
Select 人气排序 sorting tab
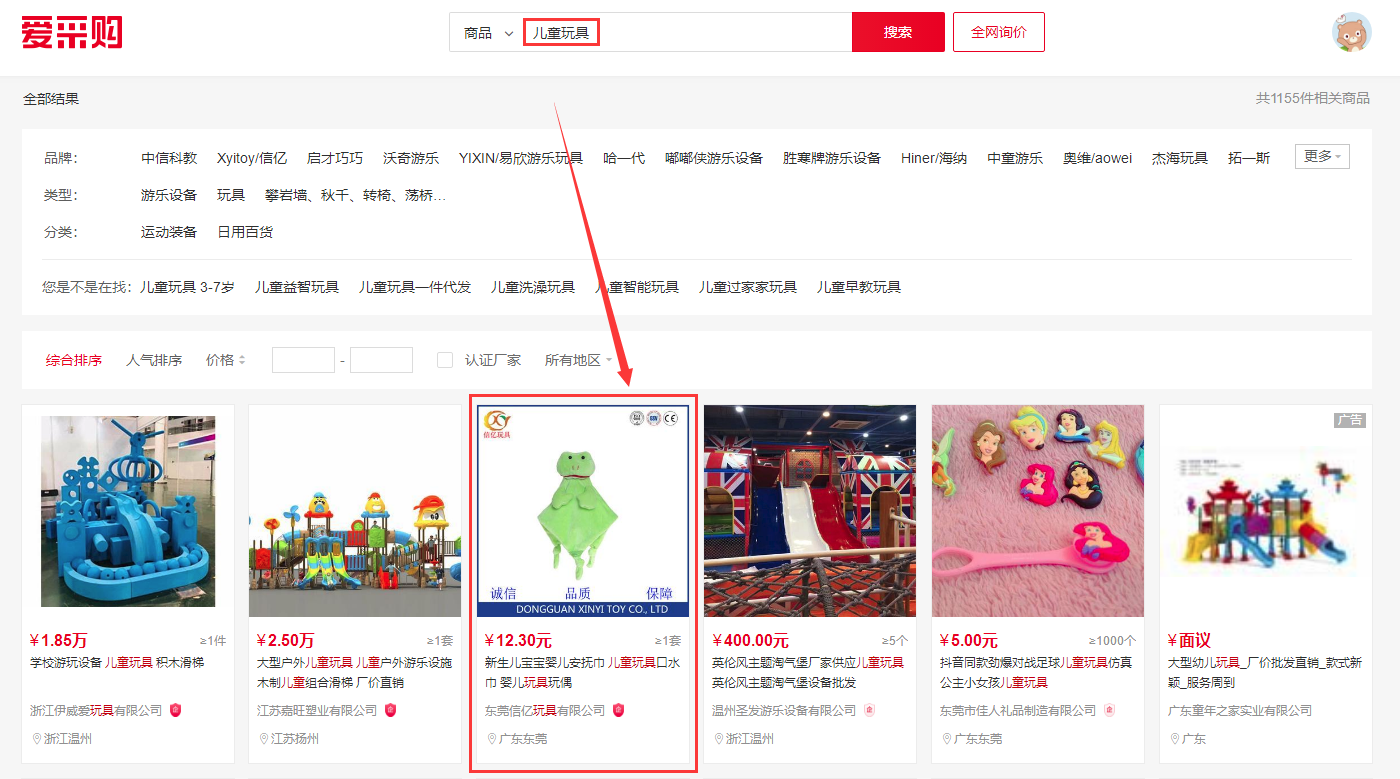154,360
